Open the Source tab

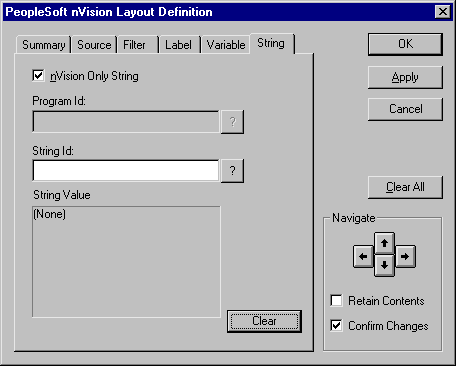point(94,45)
